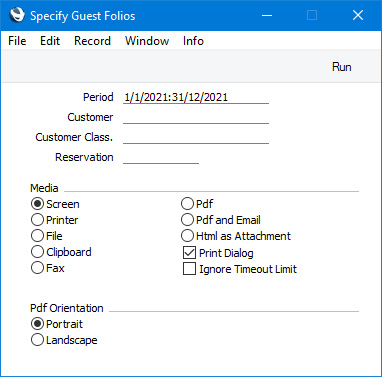The image size is (382, 377).
Task: Open the Record menu
Action: coord(92,41)
